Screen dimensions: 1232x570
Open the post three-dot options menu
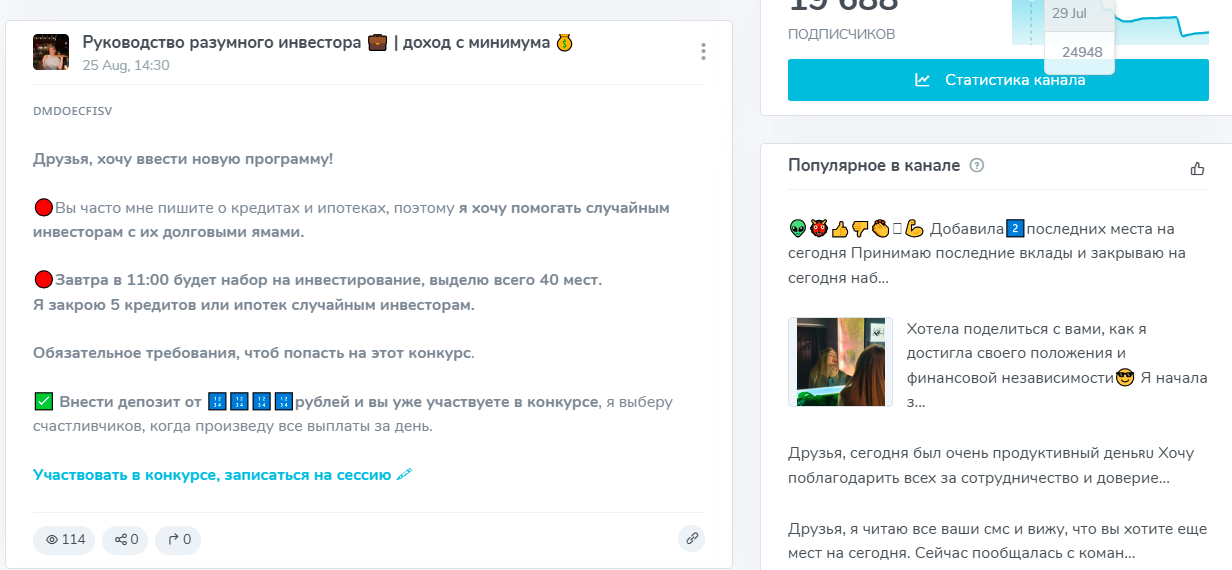click(704, 52)
